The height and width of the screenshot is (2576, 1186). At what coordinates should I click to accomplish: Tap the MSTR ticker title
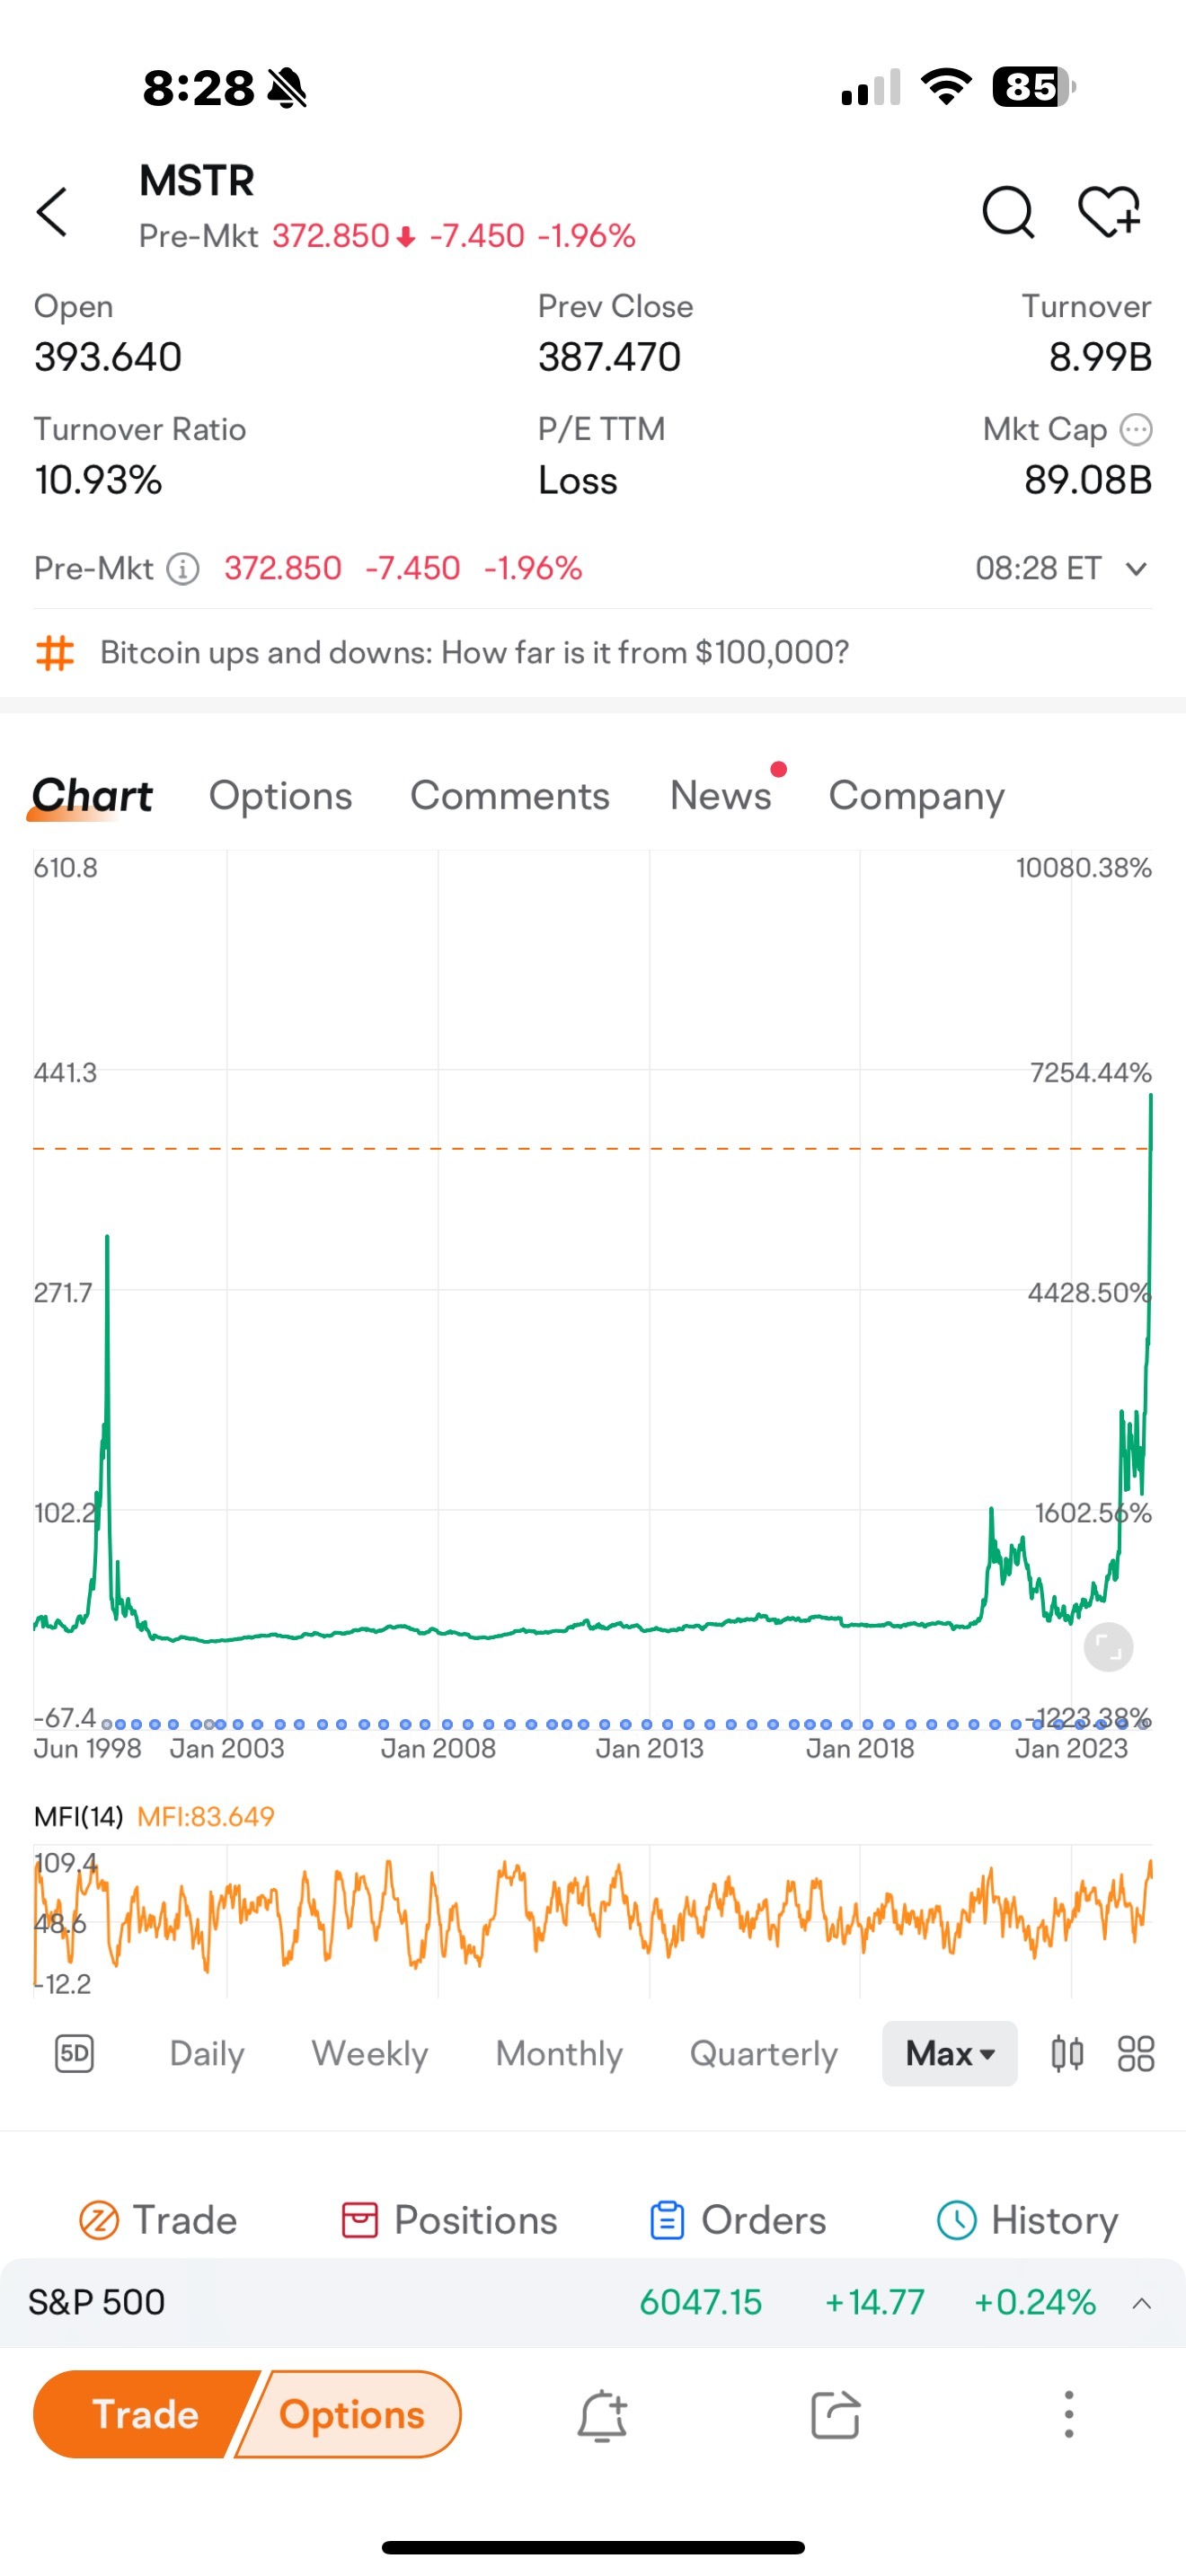click(x=197, y=181)
